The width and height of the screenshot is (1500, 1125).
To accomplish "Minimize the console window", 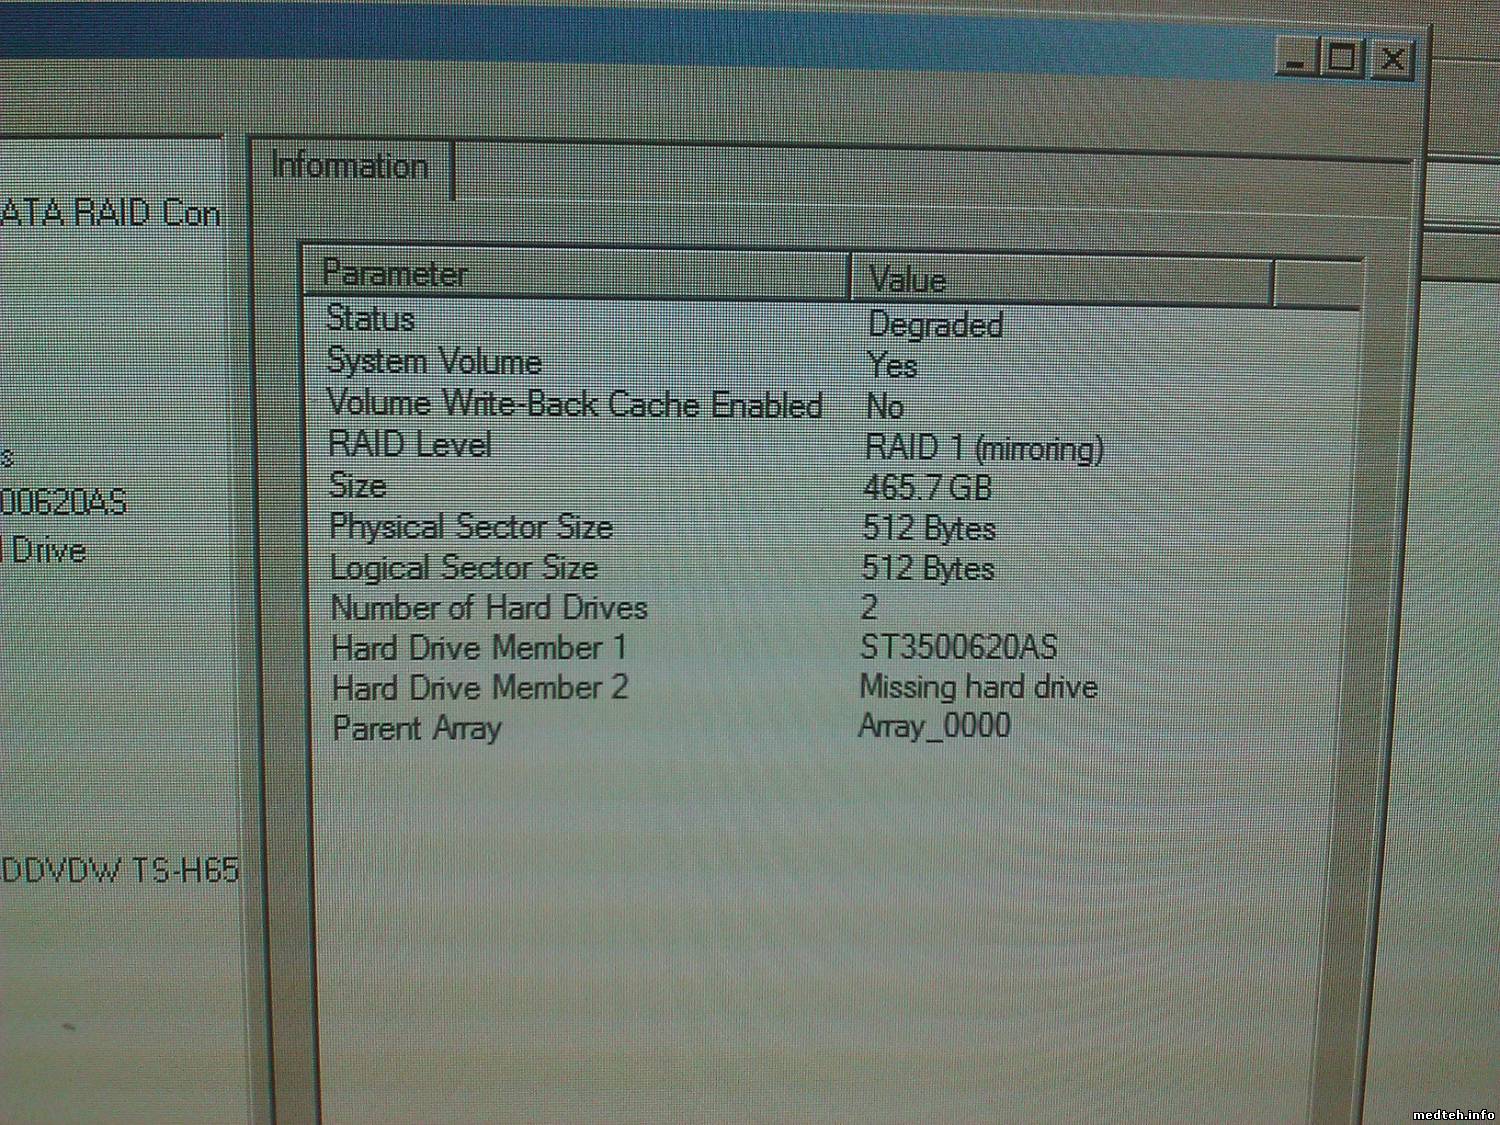I will tap(1297, 58).
